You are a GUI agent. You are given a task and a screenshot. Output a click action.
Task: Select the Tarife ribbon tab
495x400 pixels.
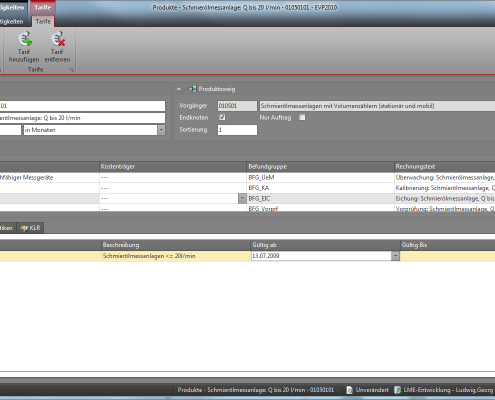pos(43,21)
